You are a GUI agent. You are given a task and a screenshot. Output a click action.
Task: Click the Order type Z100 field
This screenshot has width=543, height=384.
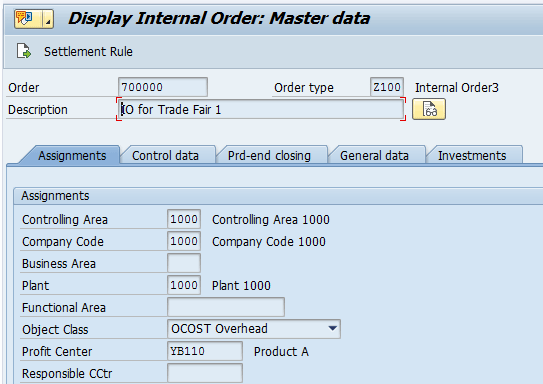(387, 87)
